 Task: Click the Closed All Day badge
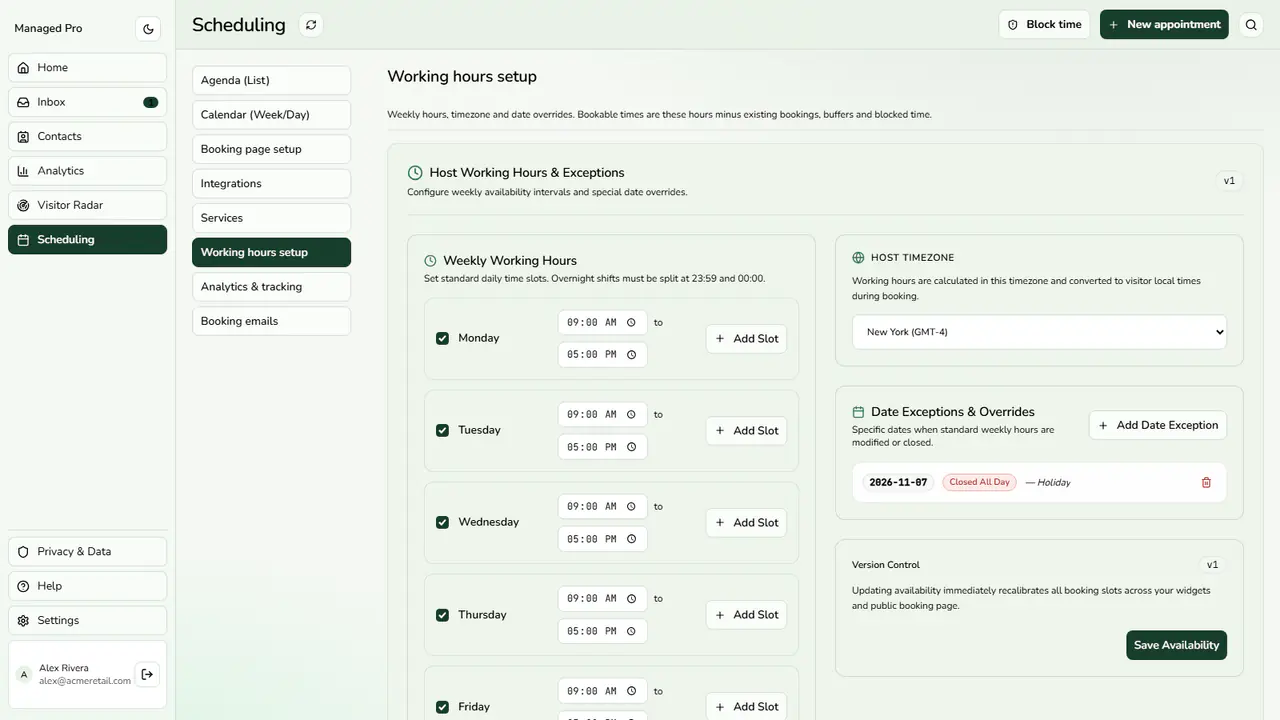pos(979,482)
